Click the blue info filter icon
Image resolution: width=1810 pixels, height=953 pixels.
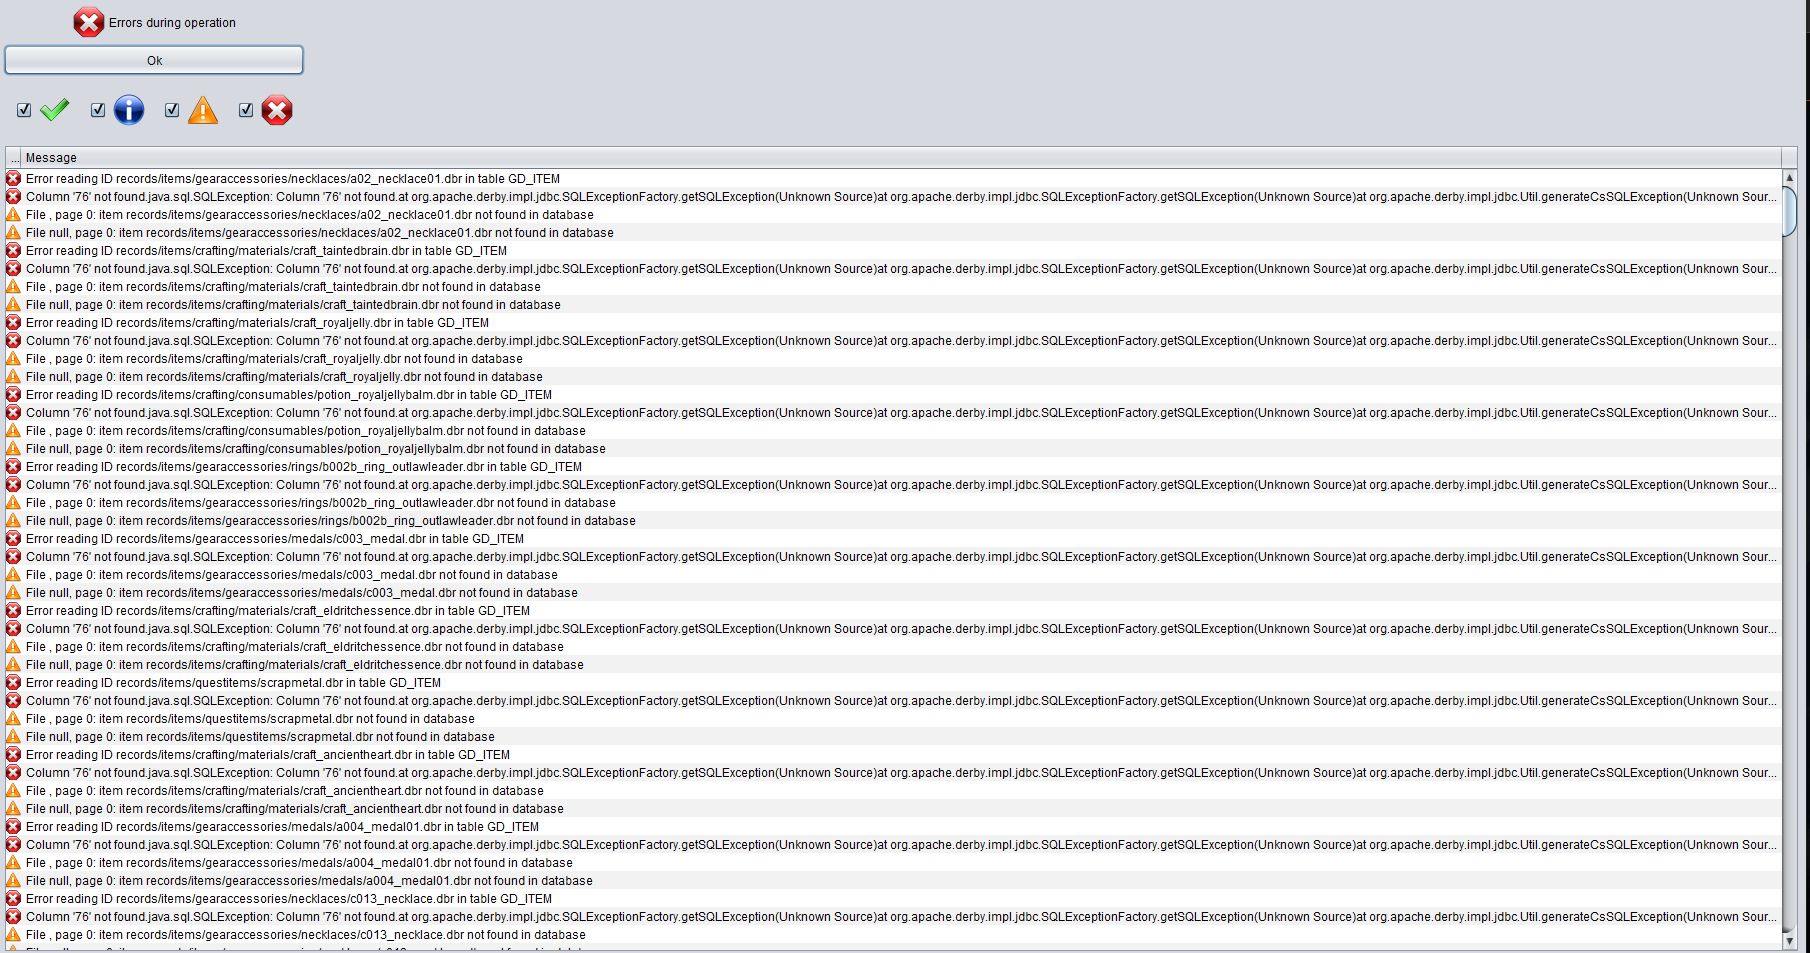[129, 110]
